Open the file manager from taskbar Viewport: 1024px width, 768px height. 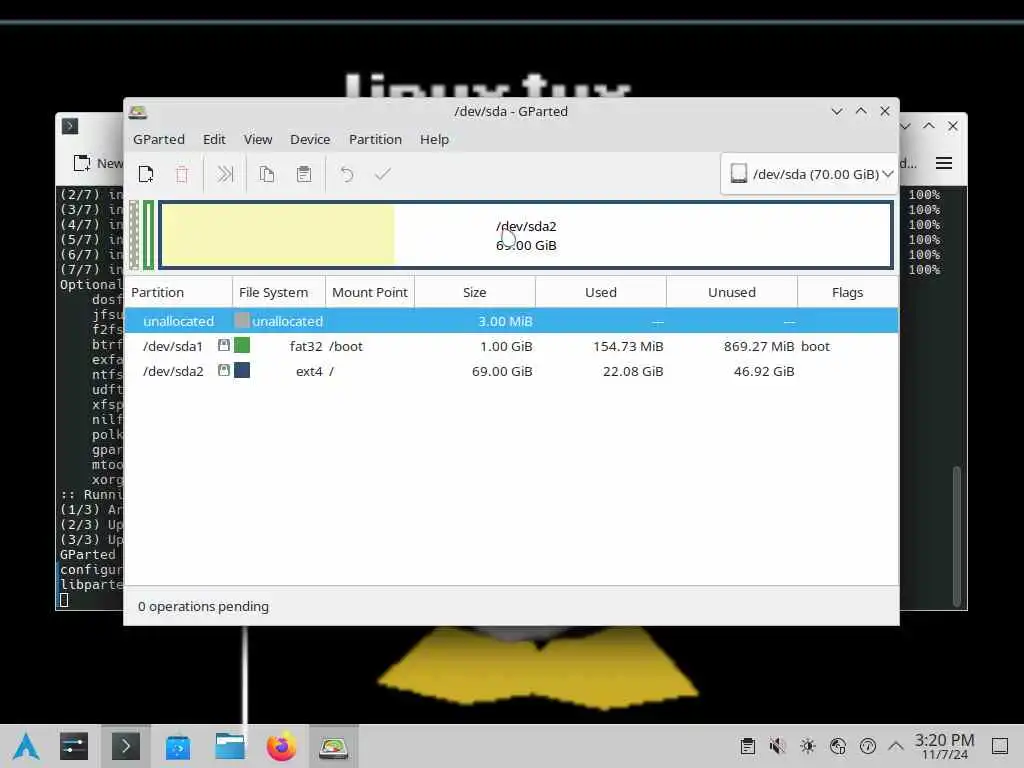[x=230, y=746]
